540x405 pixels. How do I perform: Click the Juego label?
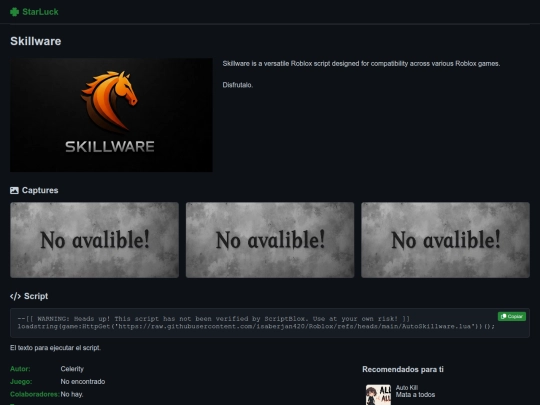point(21,382)
